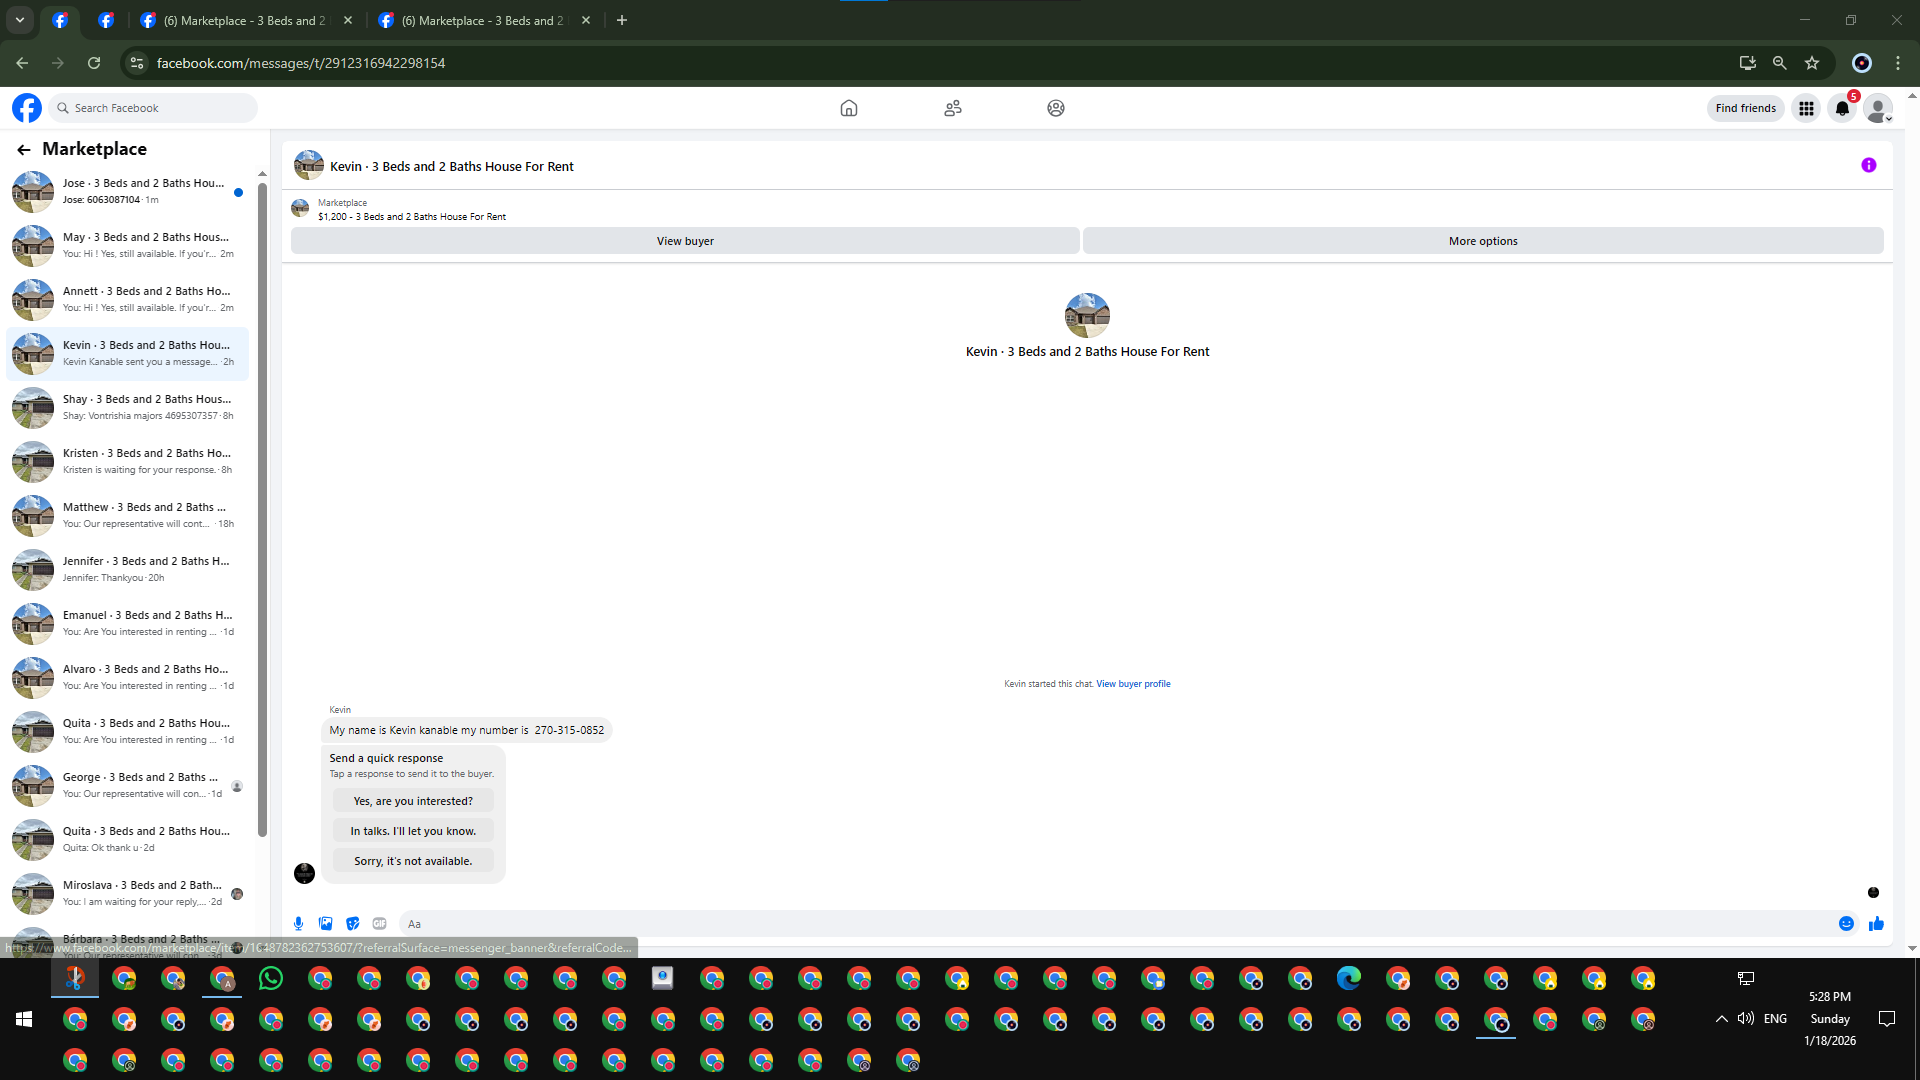
Task: Open the Facebook apps grid menu
Action: coord(1806,108)
